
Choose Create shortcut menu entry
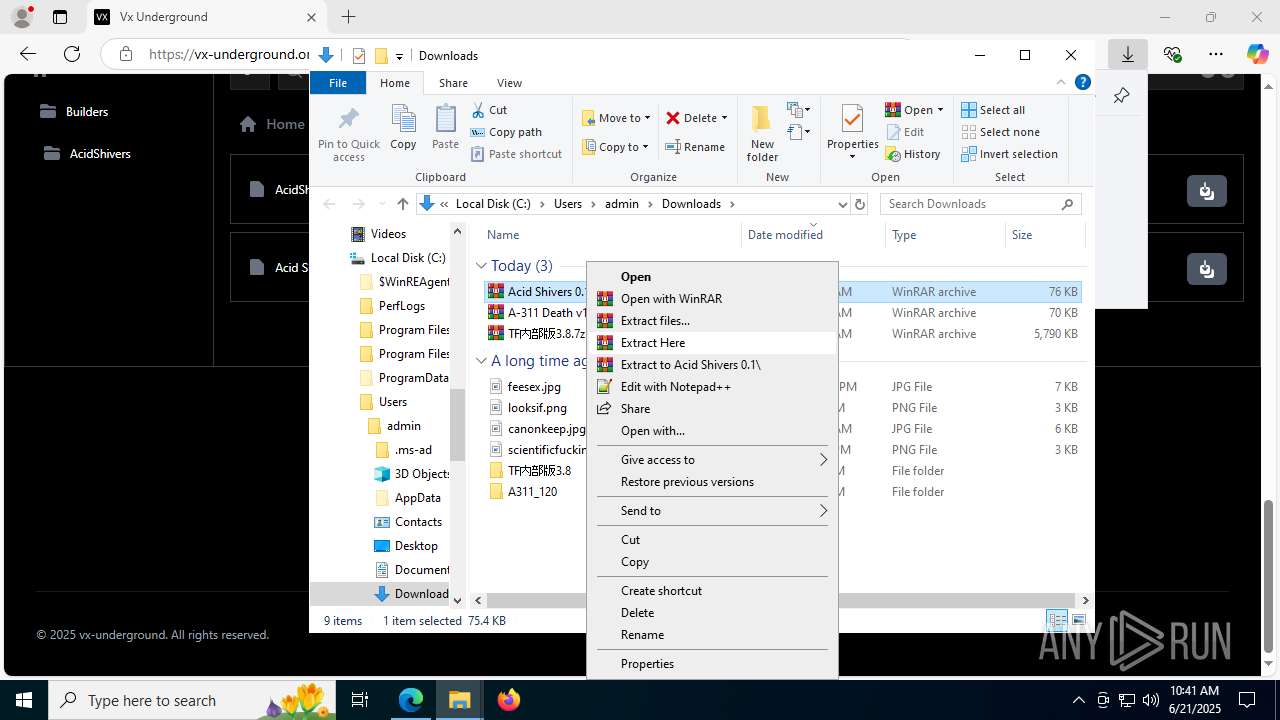click(x=712, y=591)
